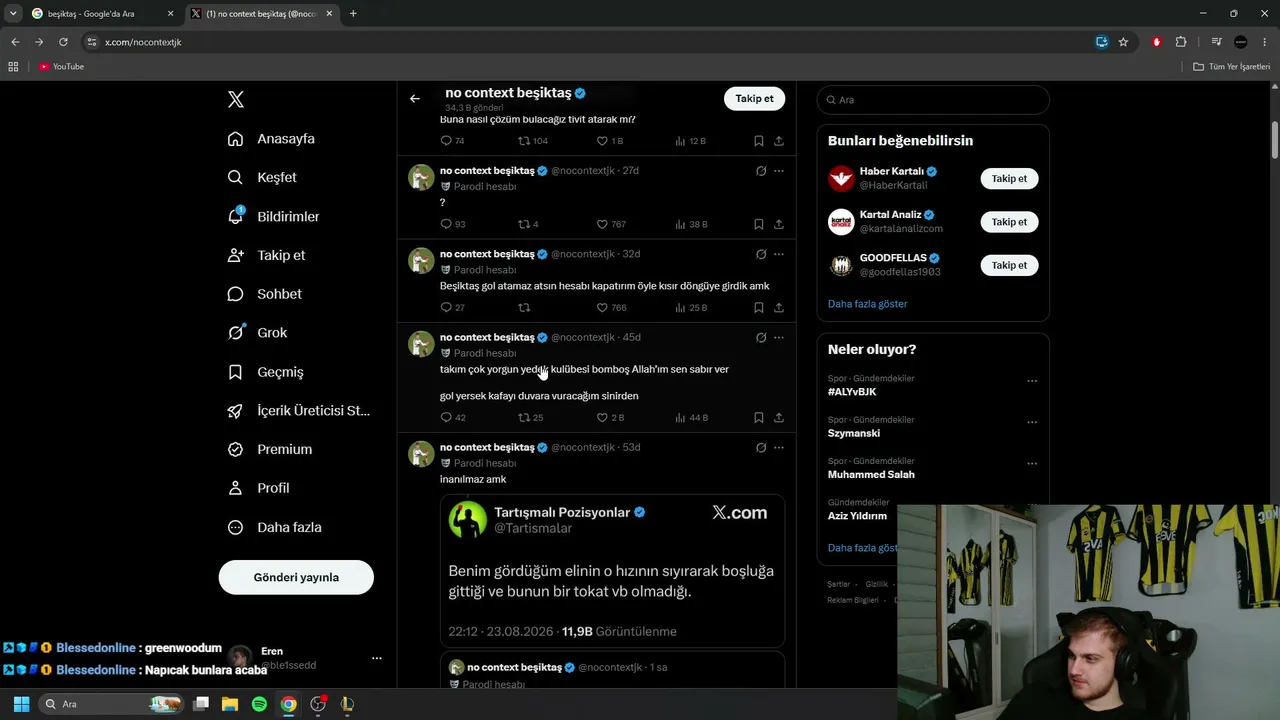
Task: Open options for the Muhammed Salah trend
Action: 1032,464
